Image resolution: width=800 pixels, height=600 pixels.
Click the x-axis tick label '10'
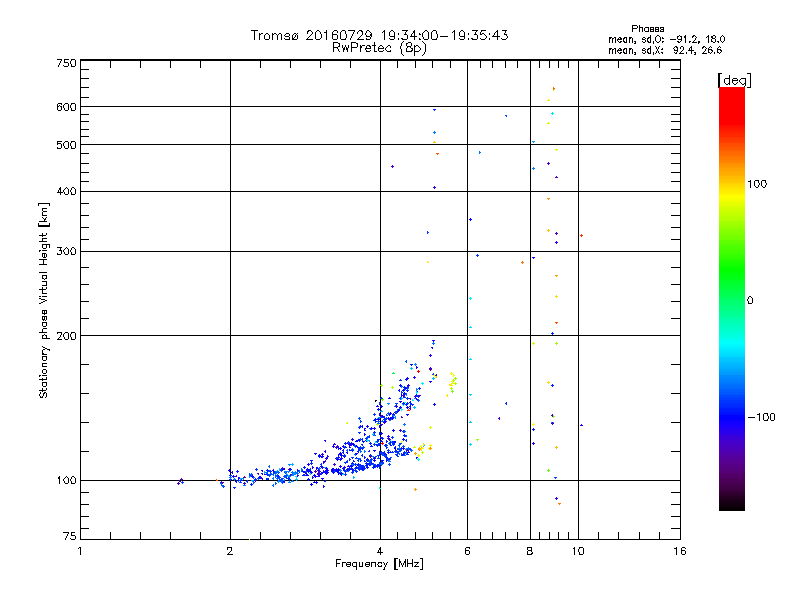578,551
